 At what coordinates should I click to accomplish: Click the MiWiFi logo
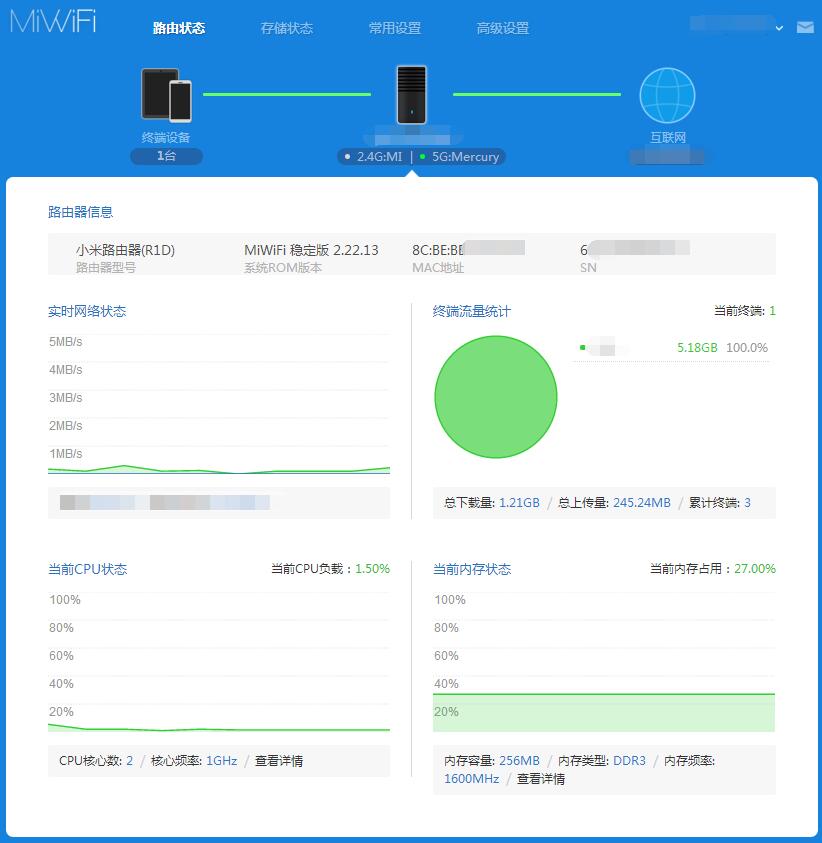click(x=53, y=22)
